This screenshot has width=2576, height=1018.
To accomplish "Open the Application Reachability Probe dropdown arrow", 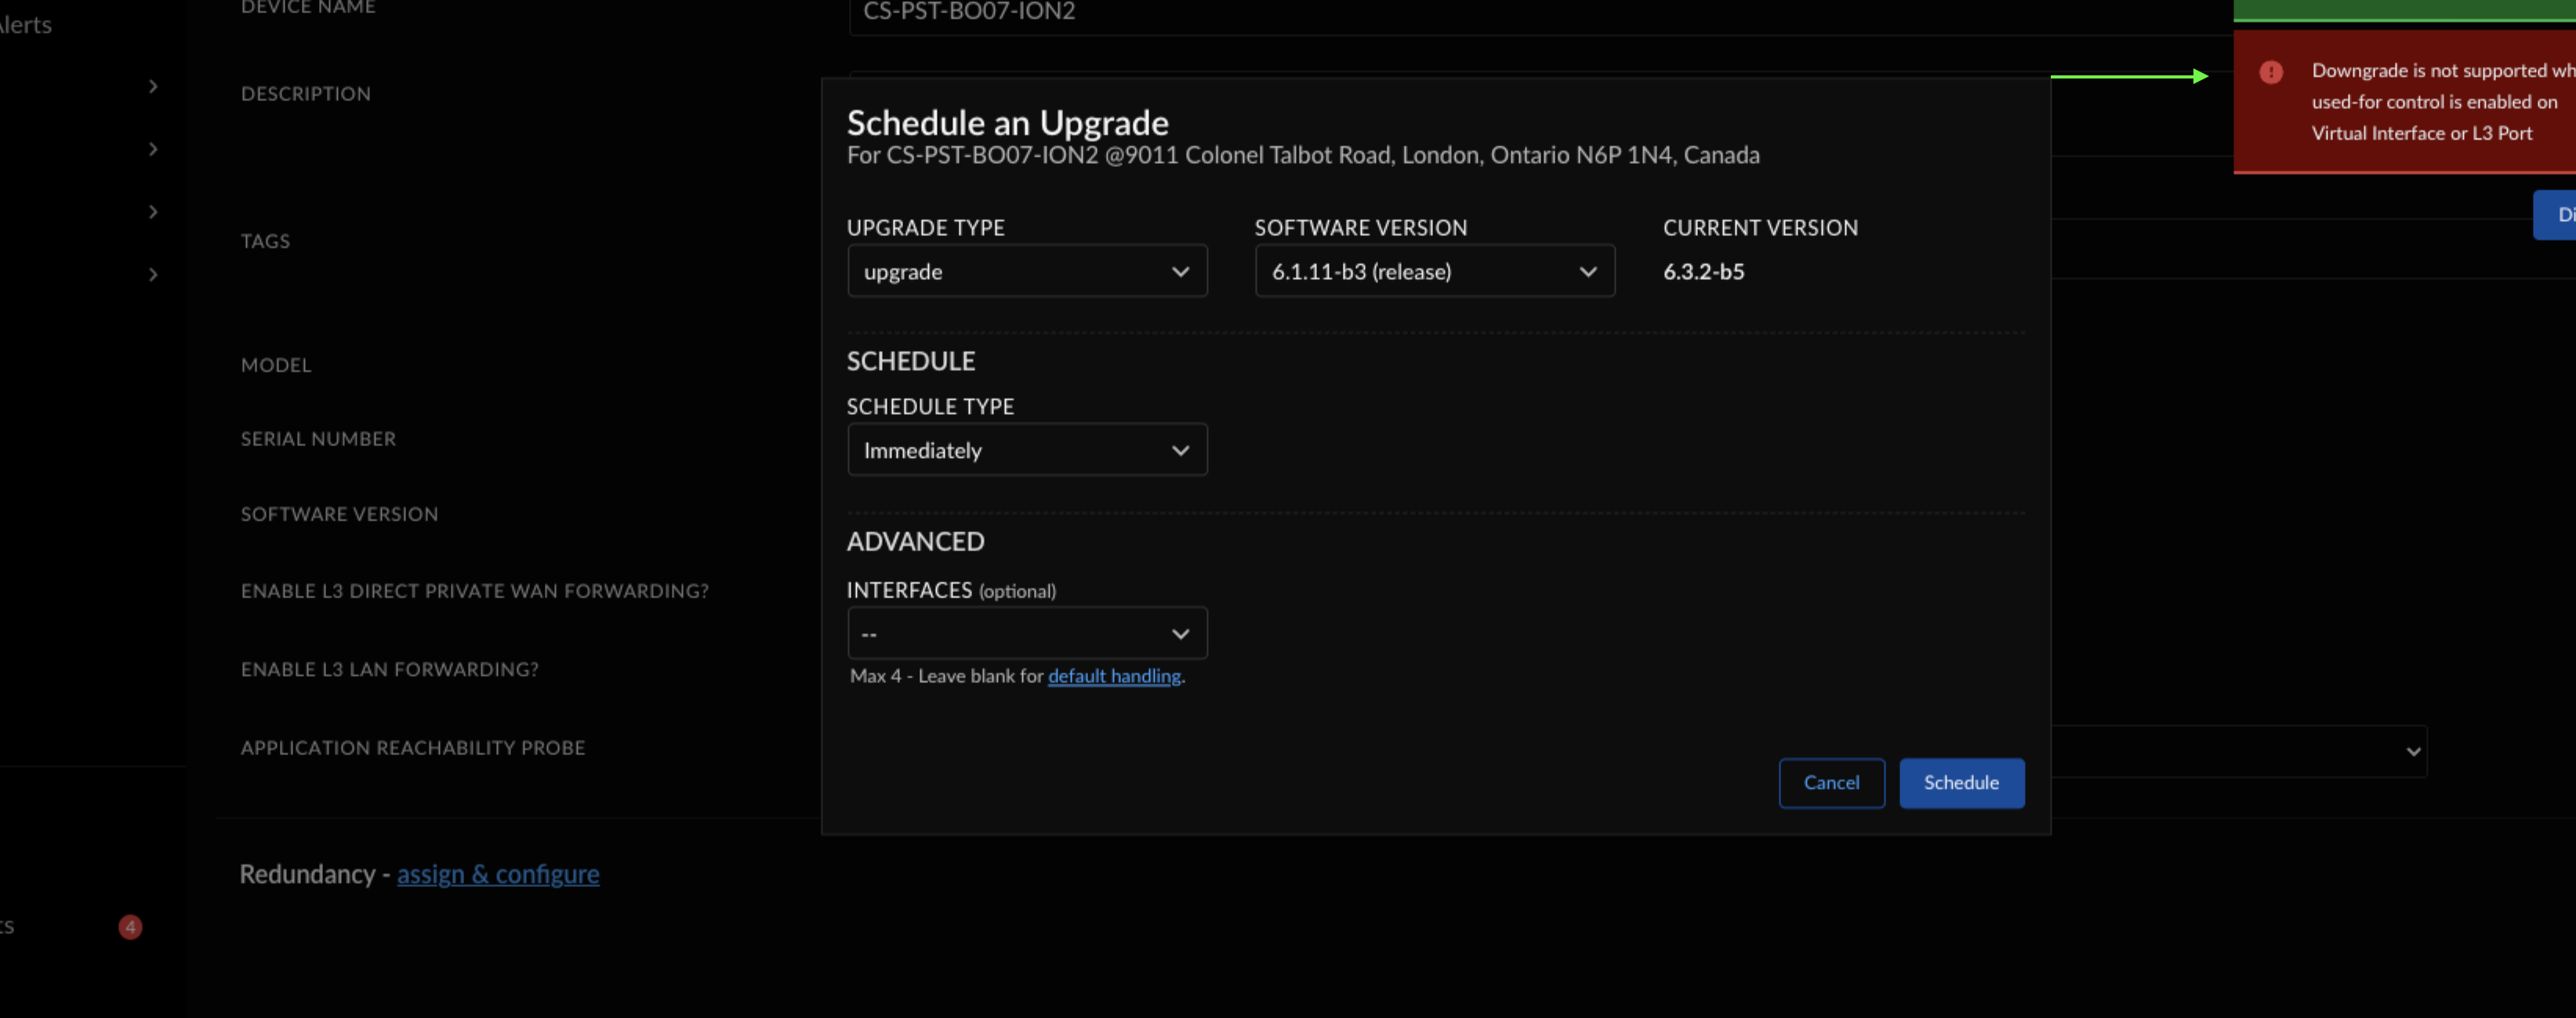I will click(2413, 751).
